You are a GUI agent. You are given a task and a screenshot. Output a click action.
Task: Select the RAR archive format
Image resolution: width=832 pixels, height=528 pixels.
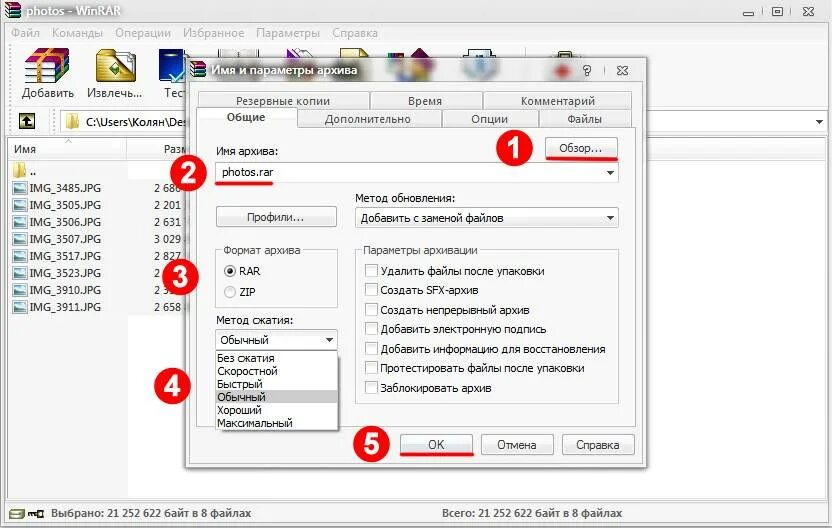(230, 271)
